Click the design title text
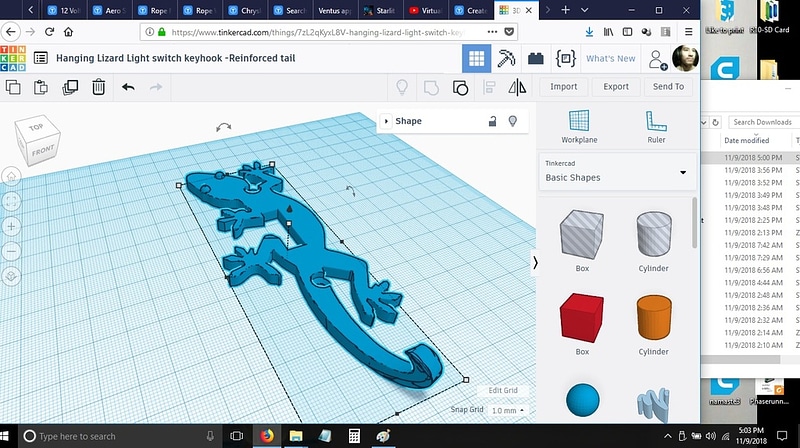Screen dimensions: 800x448 pyautogui.click(x=176, y=58)
